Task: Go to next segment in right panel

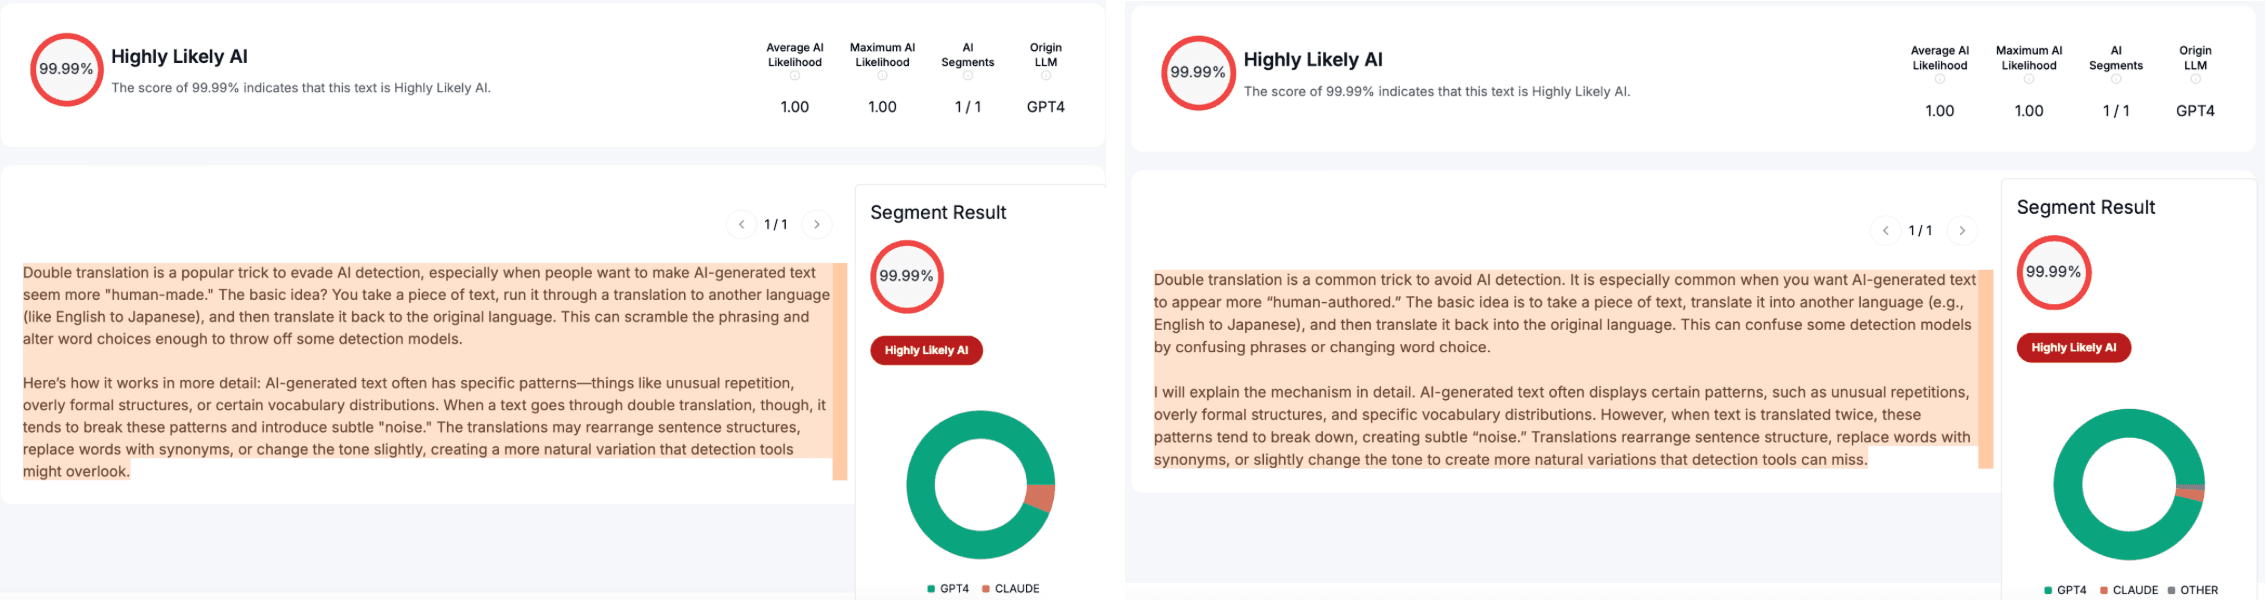Action: pyautogui.click(x=1962, y=231)
